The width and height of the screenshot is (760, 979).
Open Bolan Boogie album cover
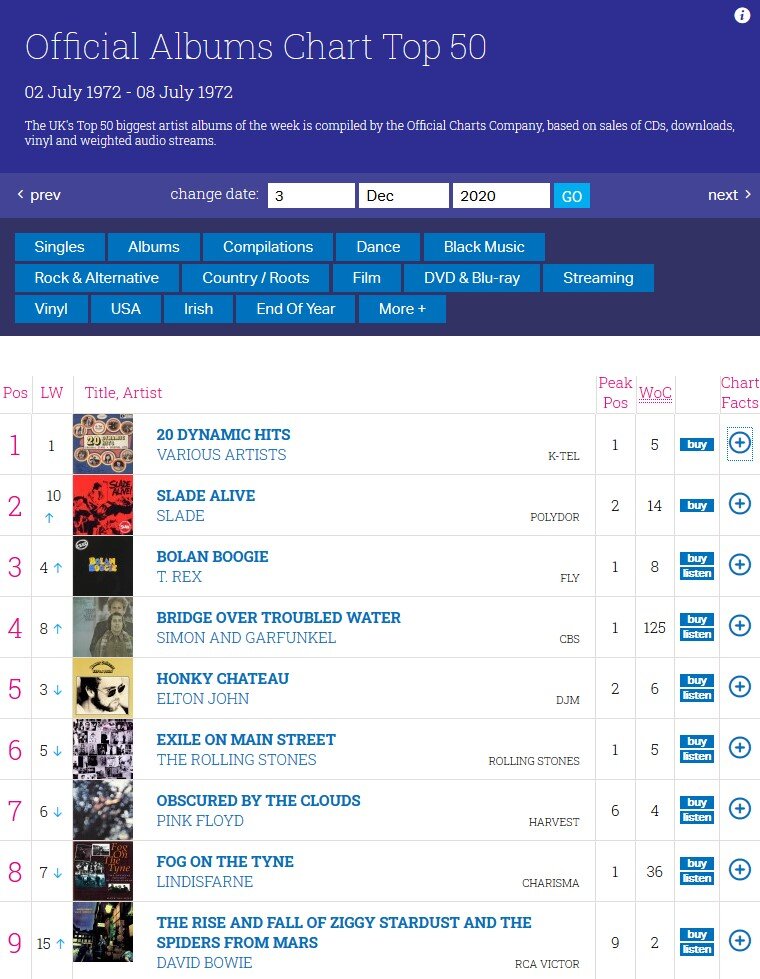click(x=103, y=566)
